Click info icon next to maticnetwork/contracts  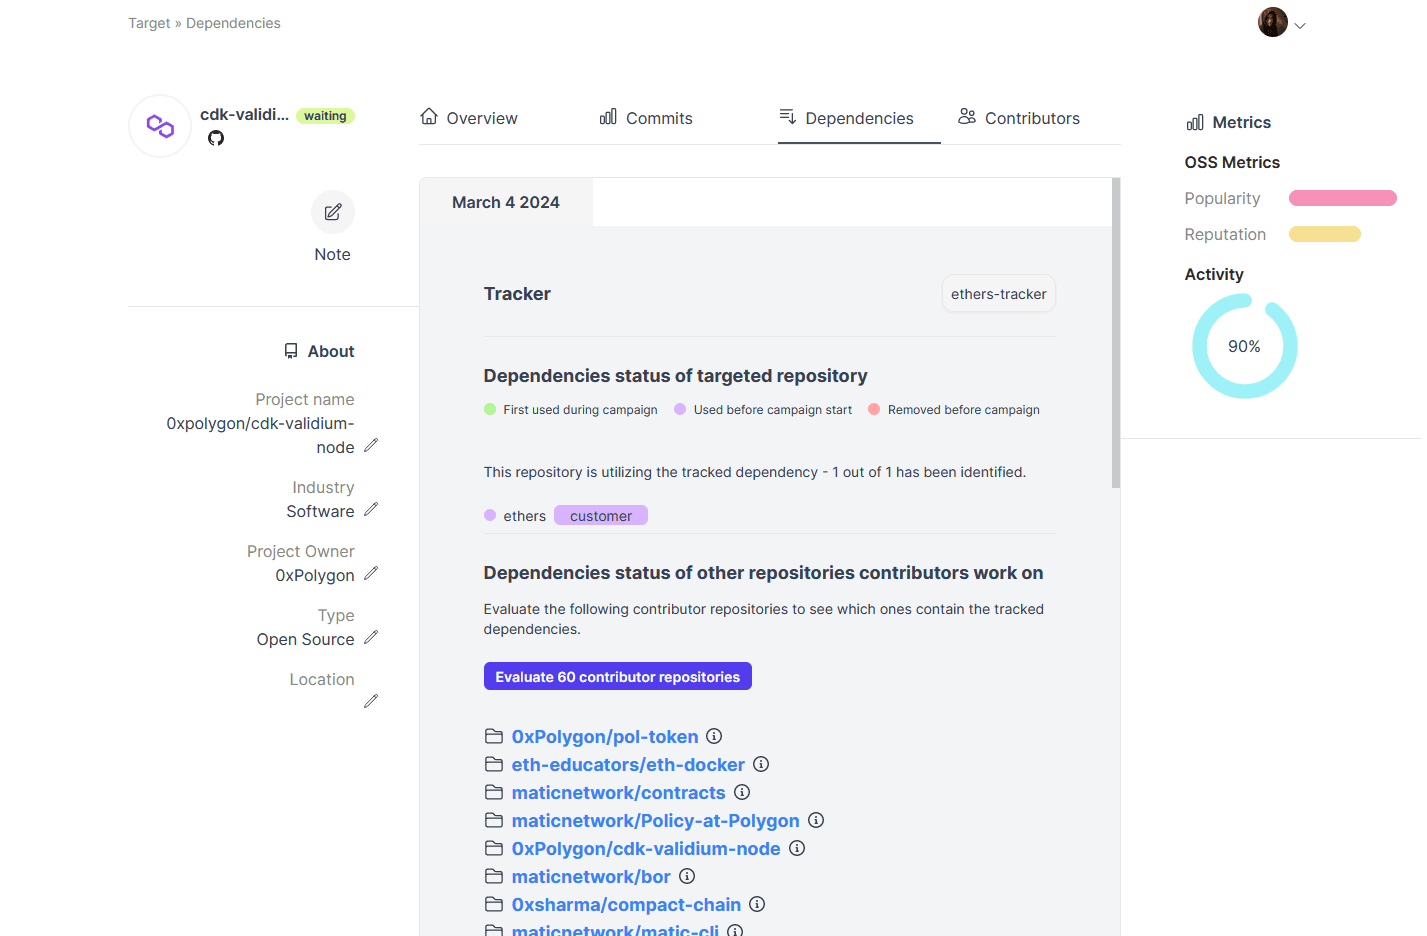coord(742,792)
